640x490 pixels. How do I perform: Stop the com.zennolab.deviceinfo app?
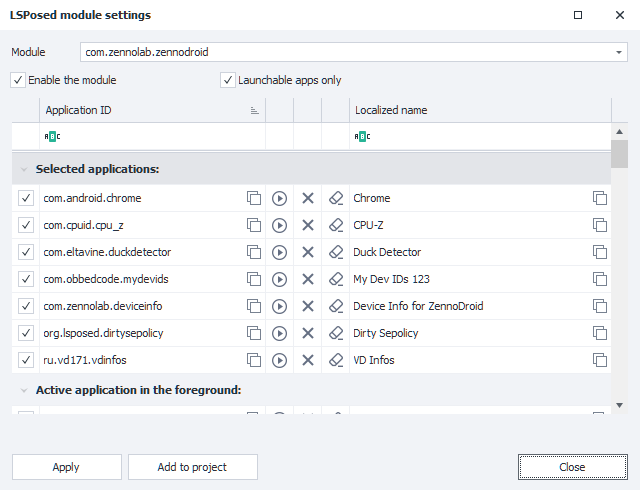(x=308, y=306)
